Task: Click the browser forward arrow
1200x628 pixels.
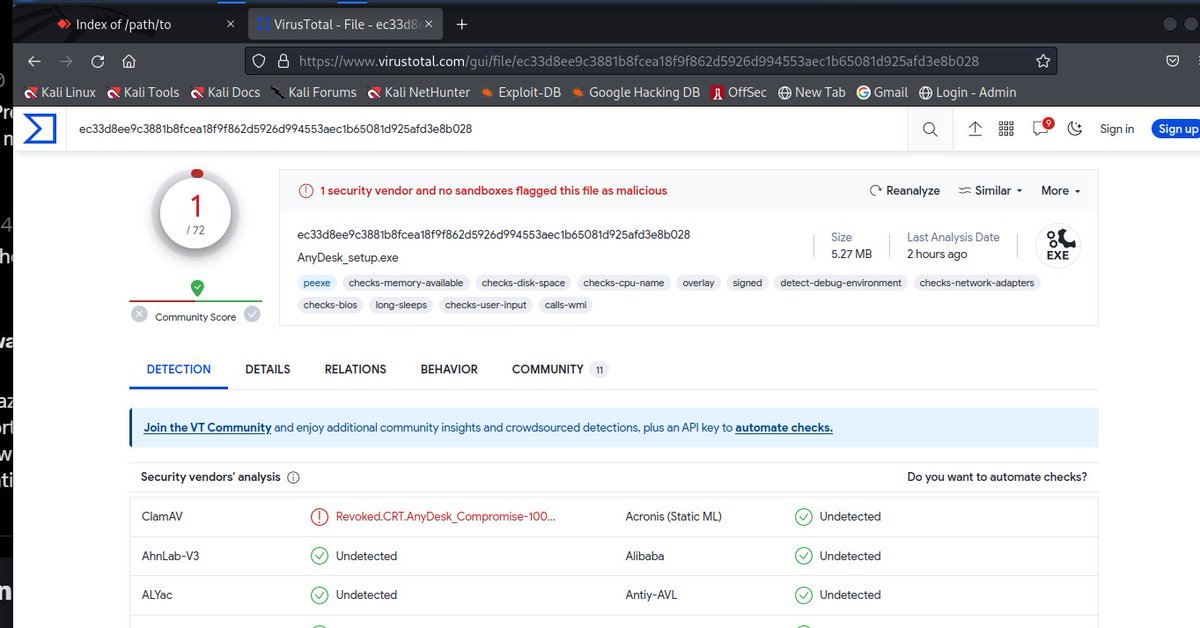Action: 66,61
